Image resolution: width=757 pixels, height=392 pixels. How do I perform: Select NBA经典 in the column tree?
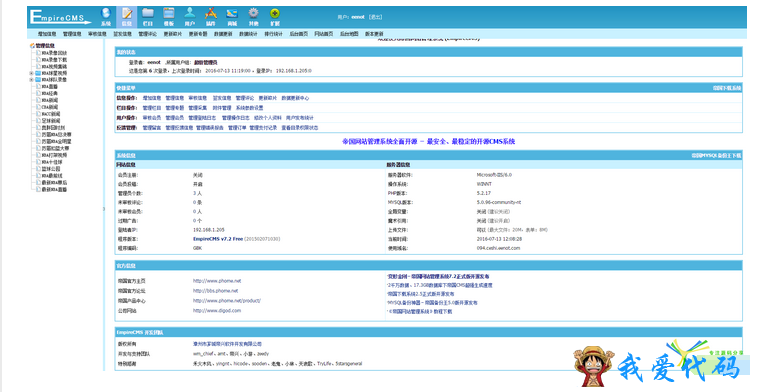pos(50,93)
